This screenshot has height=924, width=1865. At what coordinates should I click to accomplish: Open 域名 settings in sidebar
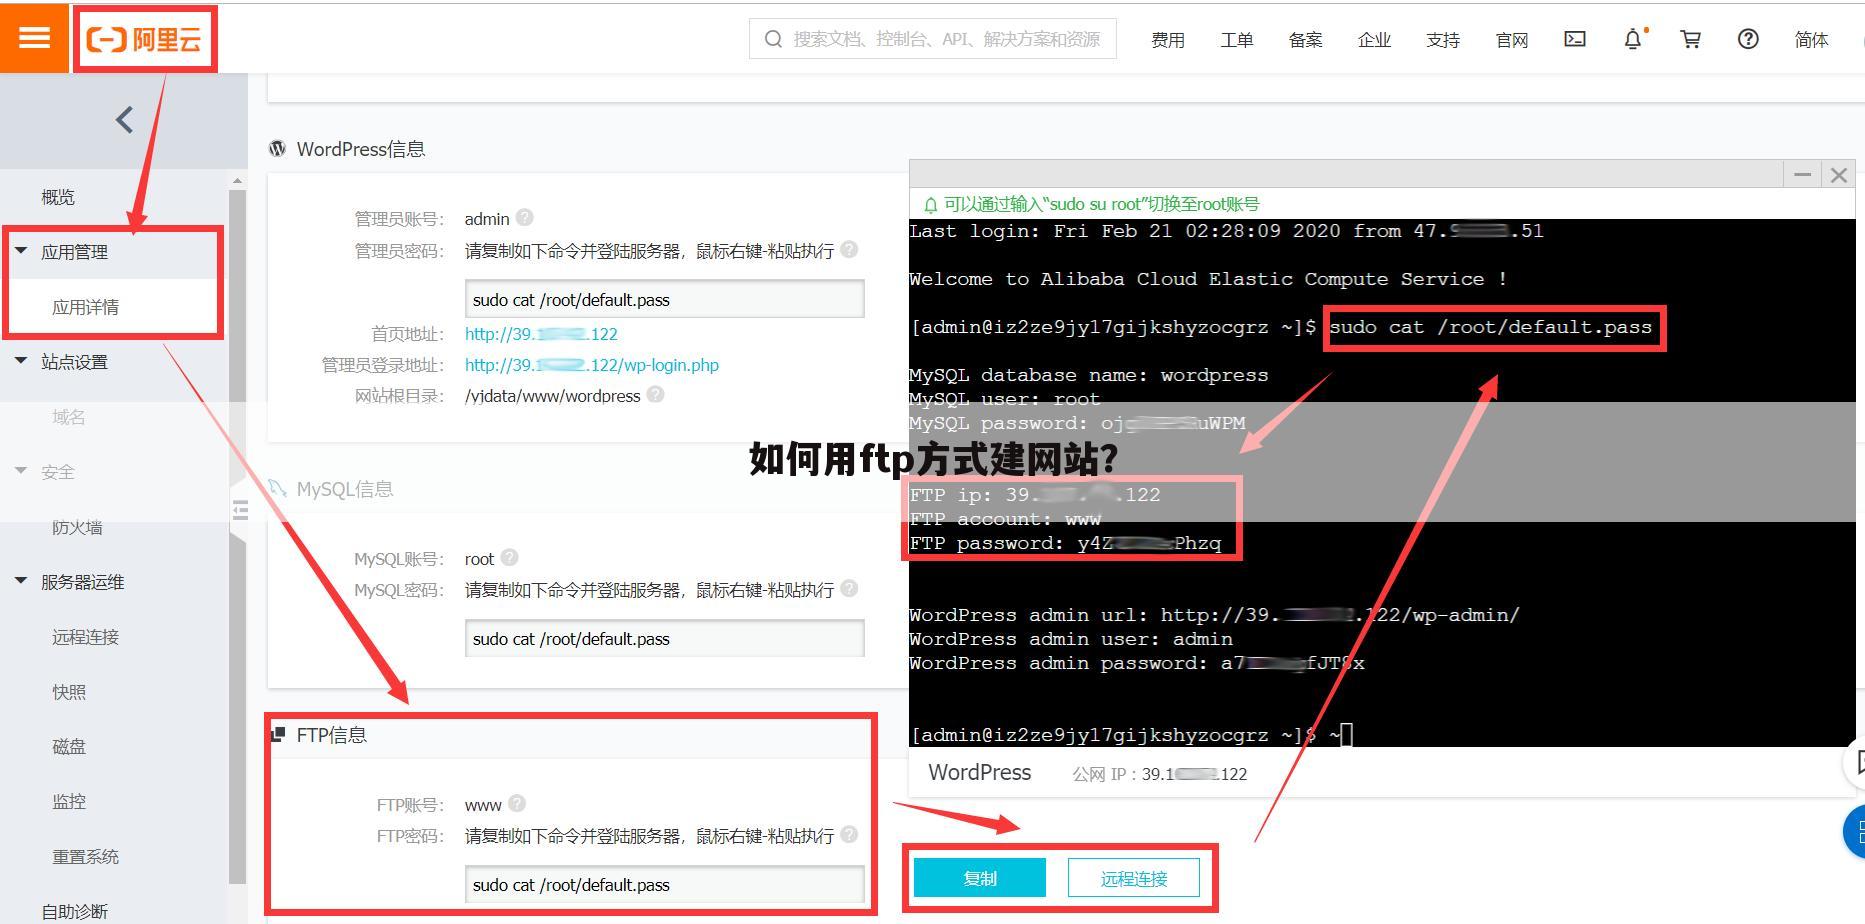pyautogui.click(x=69, y=417)
